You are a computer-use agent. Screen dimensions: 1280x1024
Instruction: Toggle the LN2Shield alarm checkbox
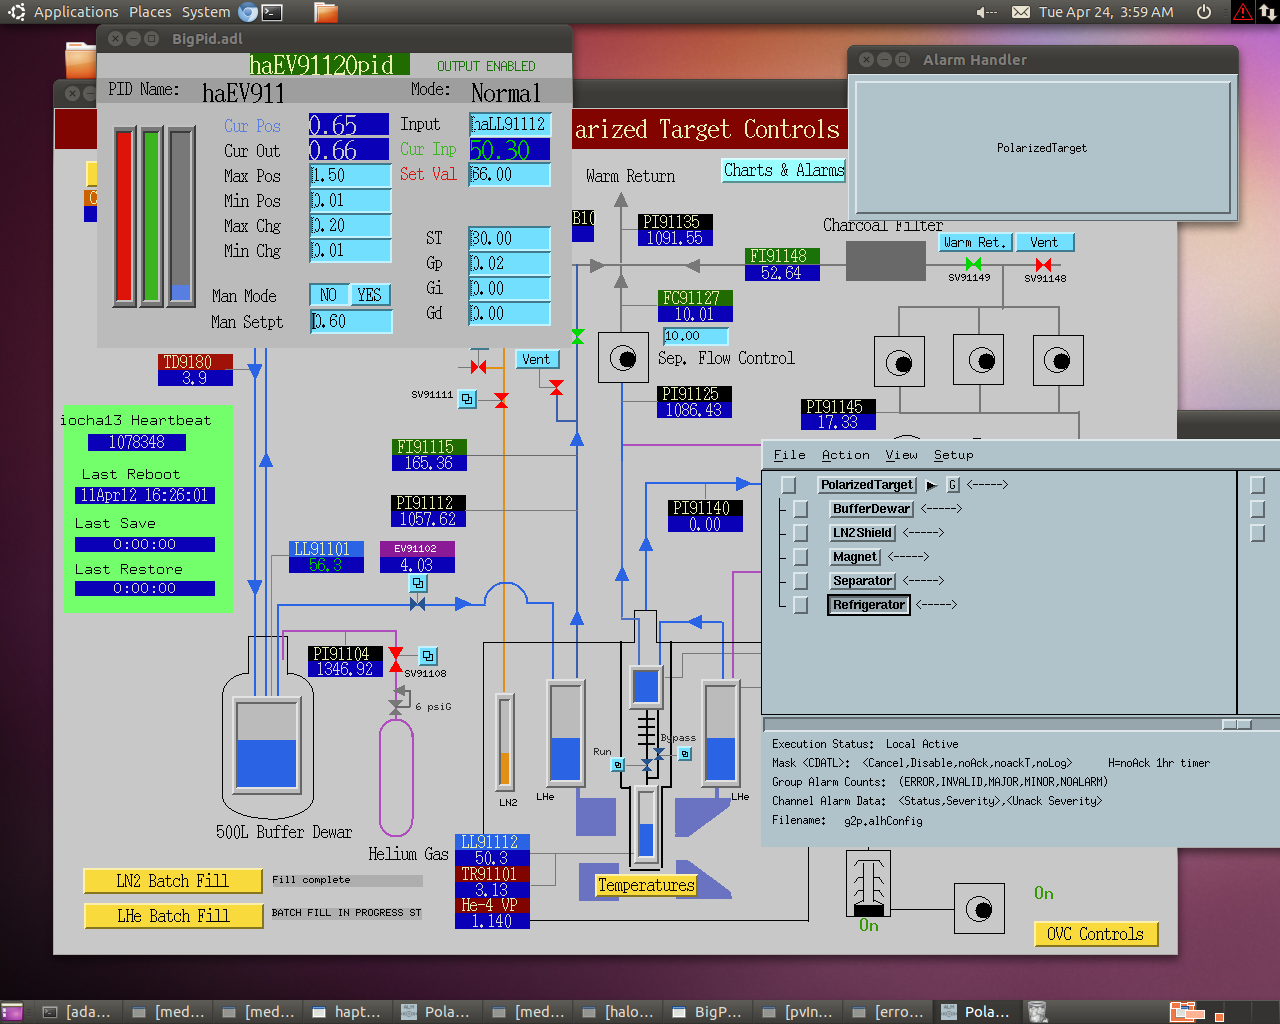coord(800,533)
